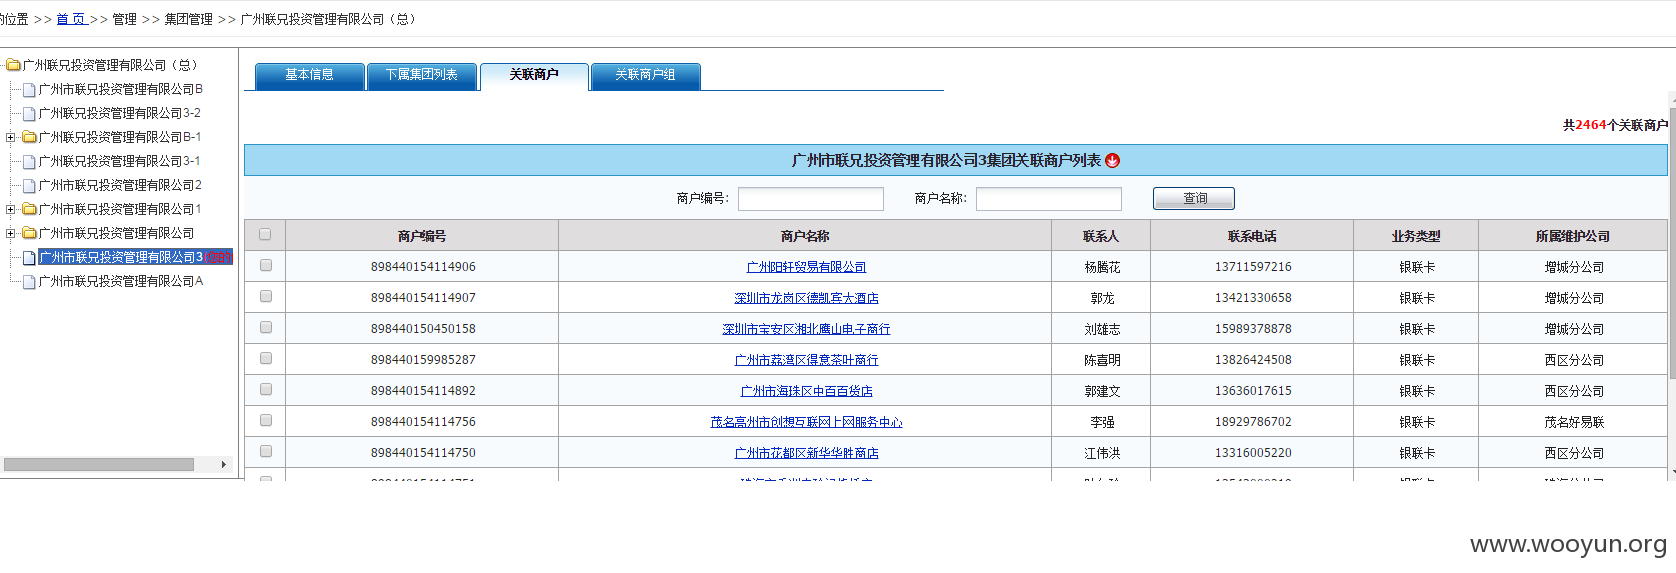This screenshot has width=1676, height=573.
Task: Click folder icon of root 广州联兄投资管理有限公司（总）
Action: pos(14,65)
